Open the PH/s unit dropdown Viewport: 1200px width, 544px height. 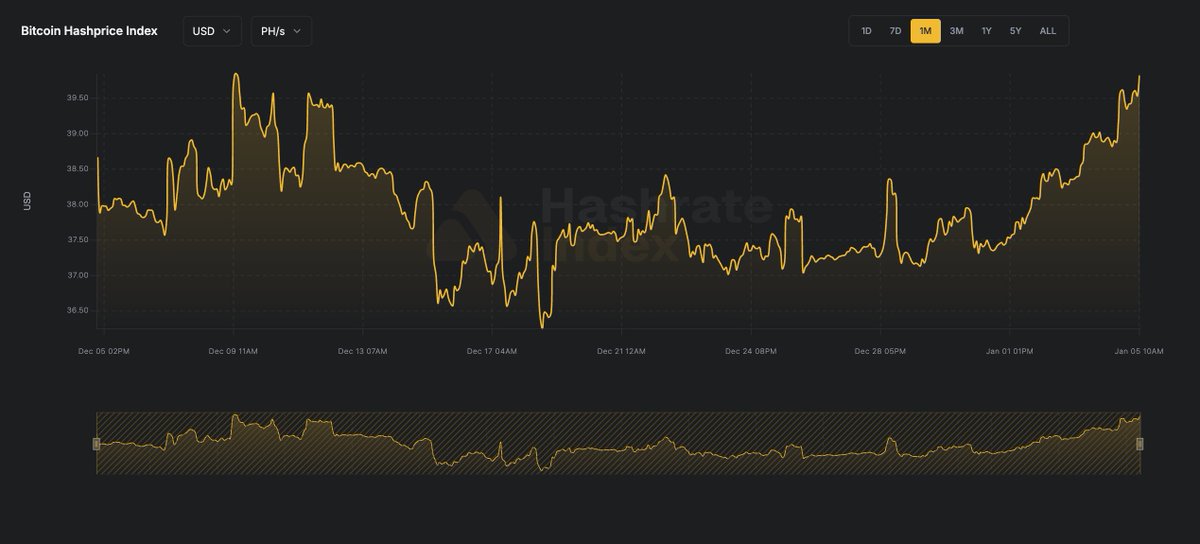pyautogui.click(x=281, y=31)
